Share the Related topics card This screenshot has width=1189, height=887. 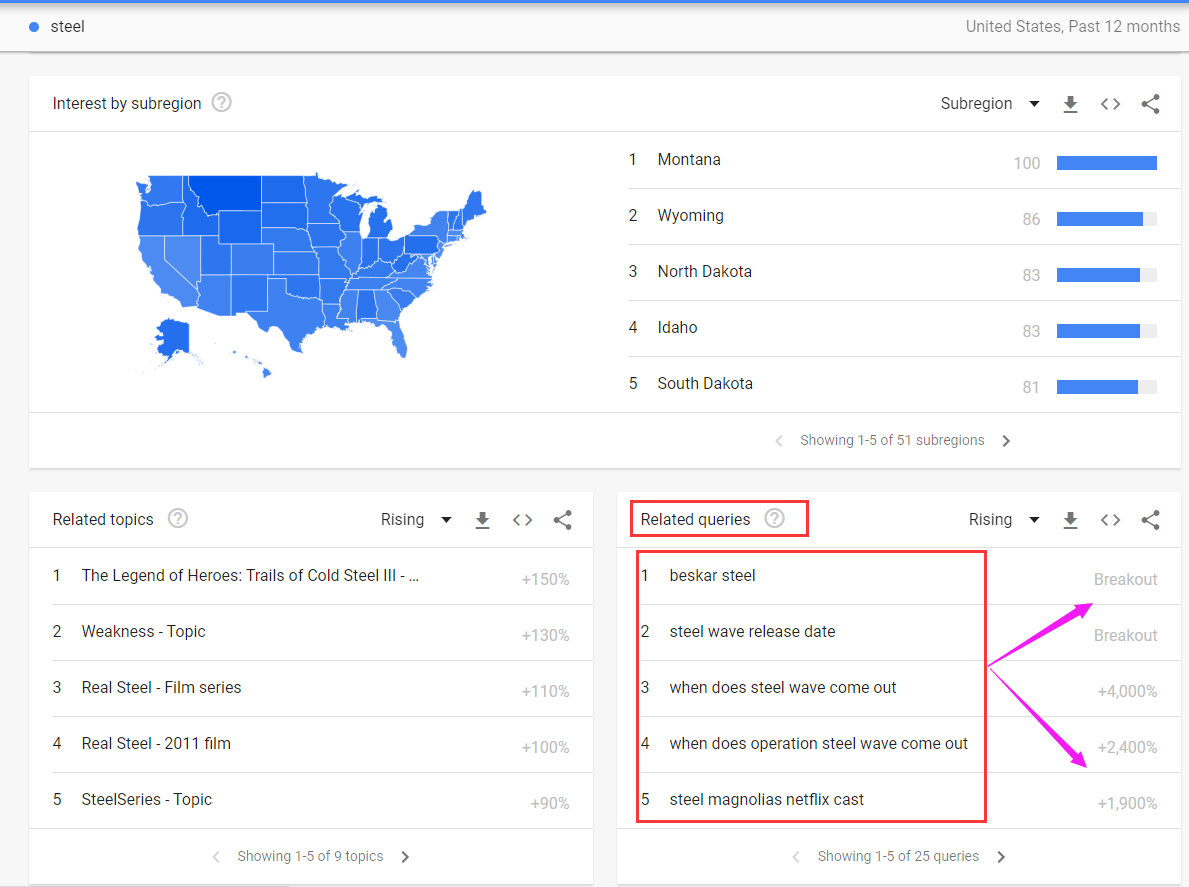click(x=562, y=520)
